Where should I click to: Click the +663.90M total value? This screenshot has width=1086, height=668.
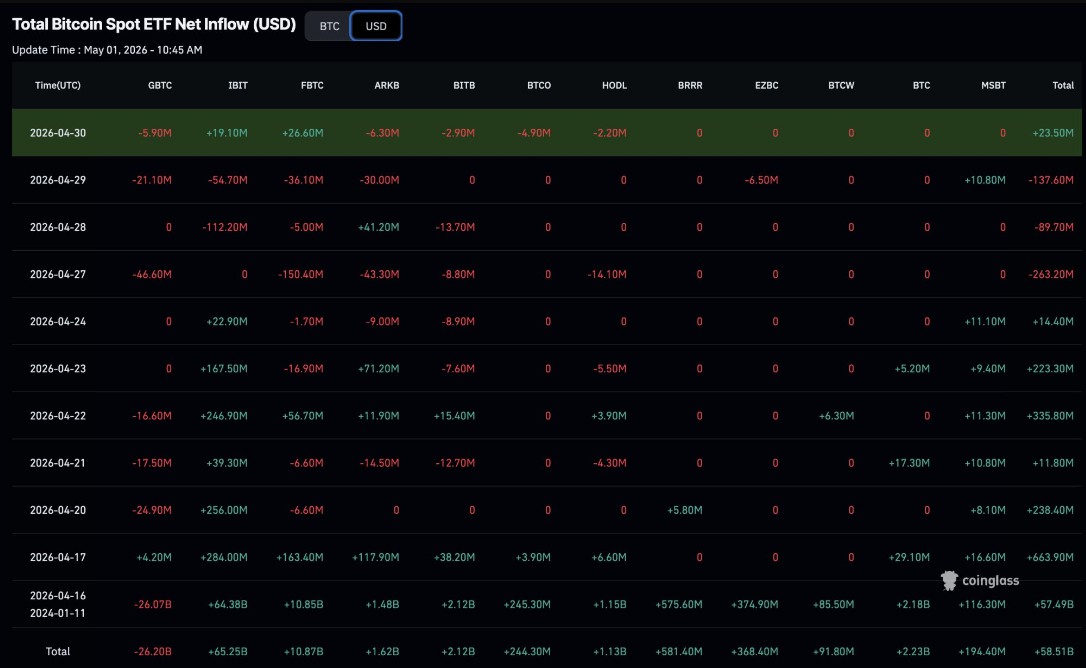coord(1050,557)
